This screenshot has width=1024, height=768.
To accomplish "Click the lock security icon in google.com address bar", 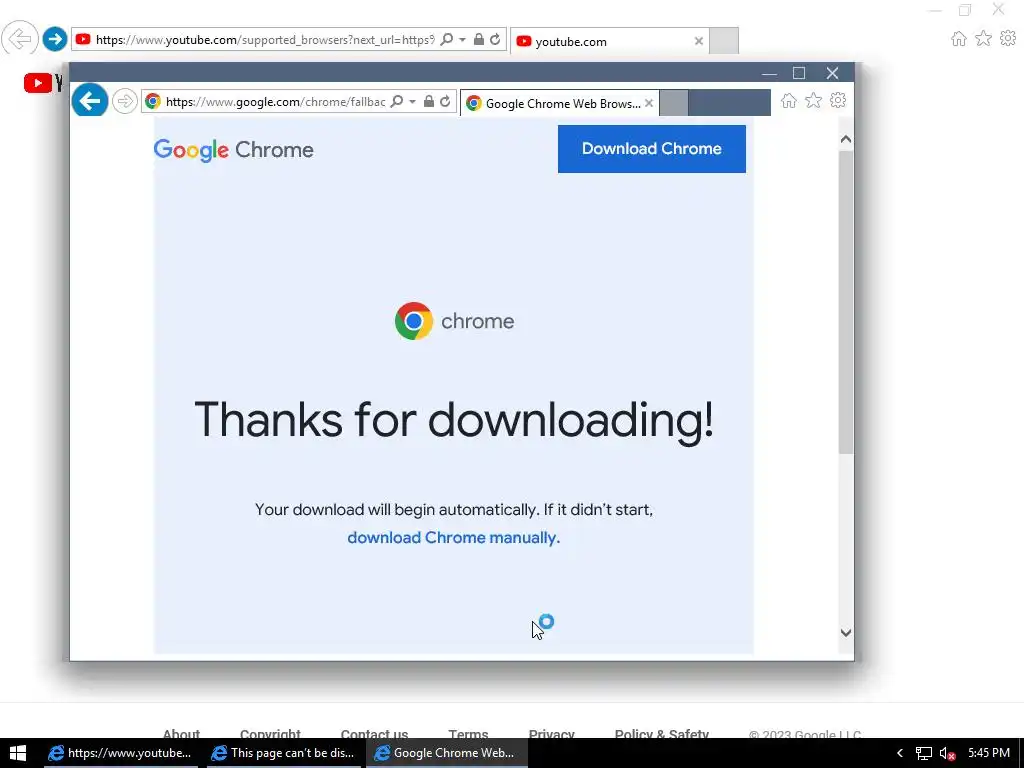I will 428,101.
